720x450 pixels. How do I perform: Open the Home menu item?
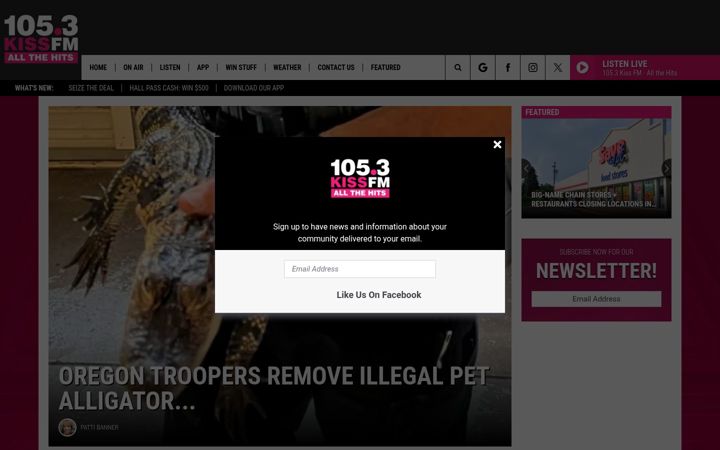pyautogui.click(x=98, y=68)
